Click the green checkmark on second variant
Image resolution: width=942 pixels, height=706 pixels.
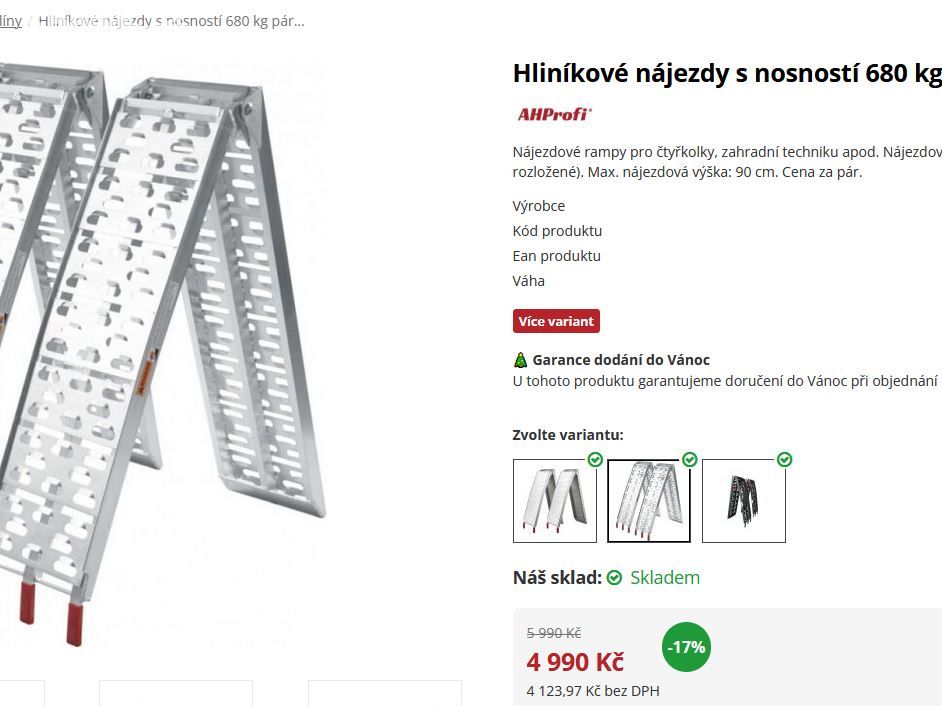pyautogui.click(x=690, y=460)
